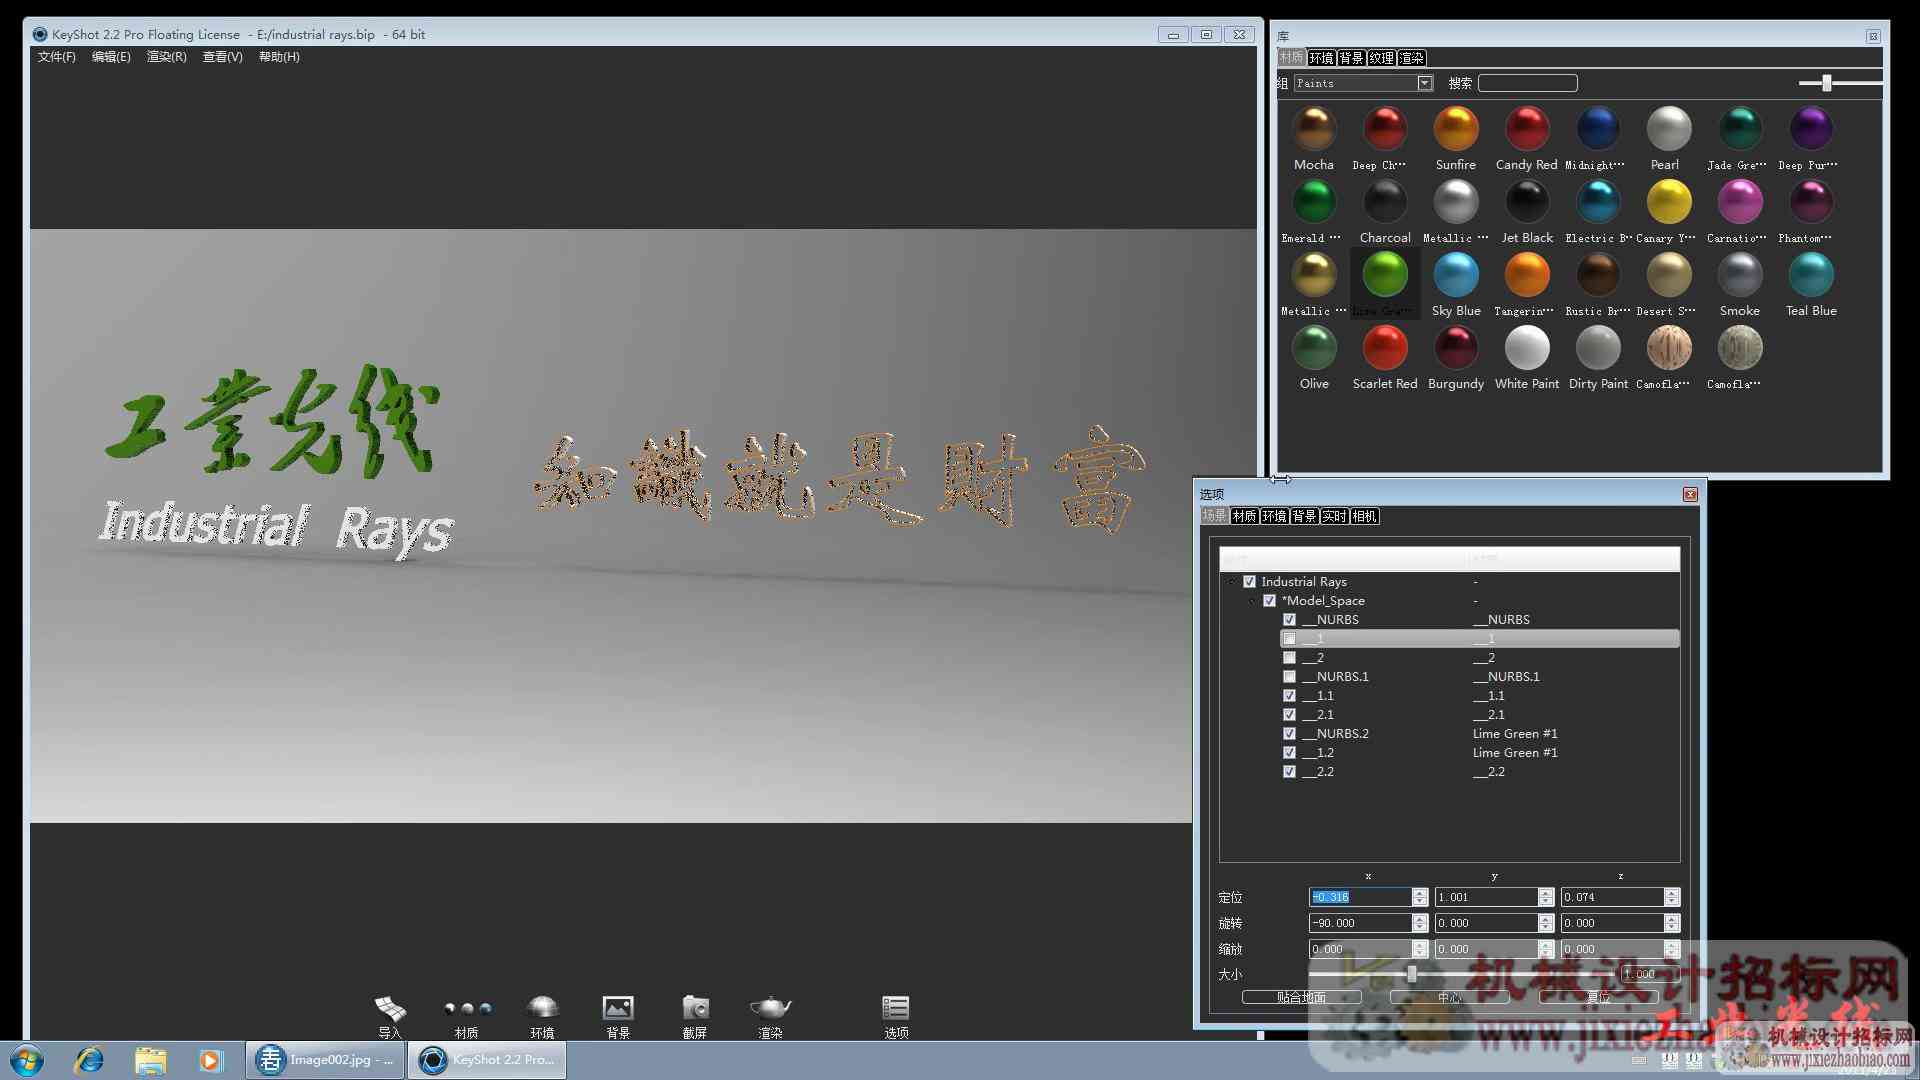Pick the Charcoal material ball
Image resolution: width=1920 pixels, height=1080 pixels.
[x=1385, y=202]
